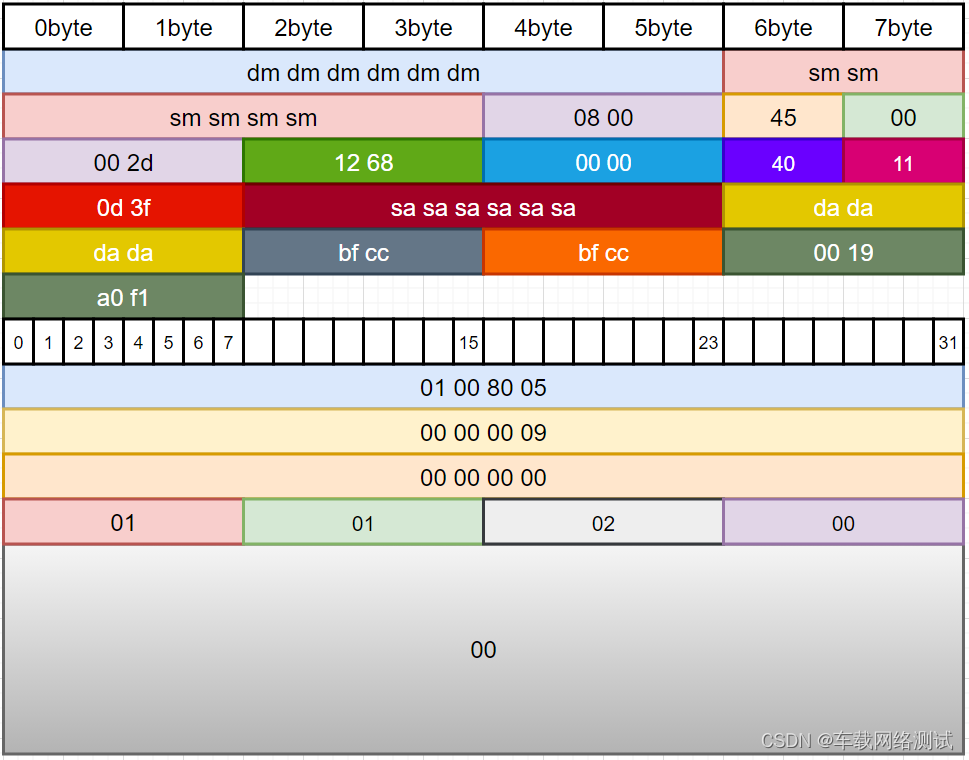Select the 1byte header cell
Screen dimensions: 969x760
(x=184, y=27)
